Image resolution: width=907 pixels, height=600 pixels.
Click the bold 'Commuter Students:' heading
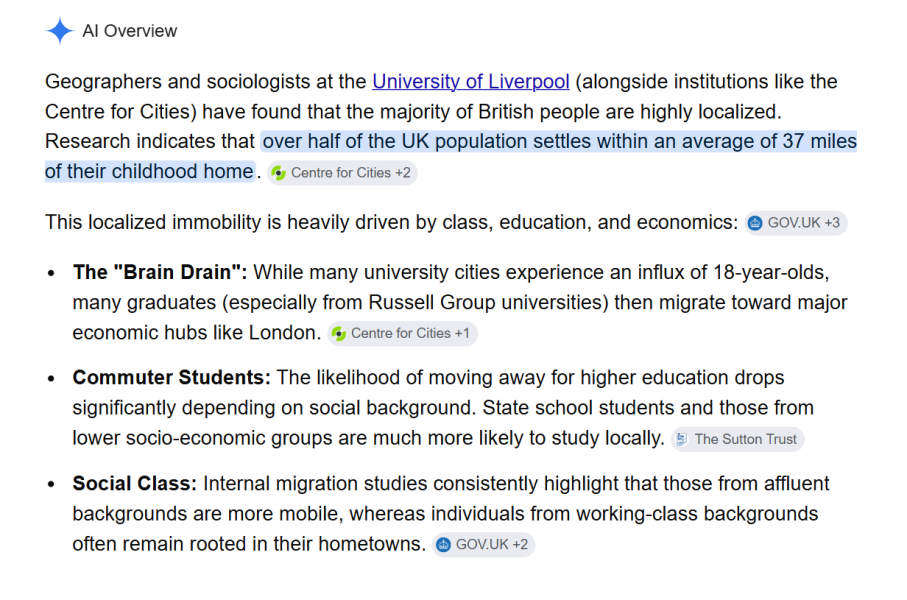pyautogui.click(x=171, y=377)
